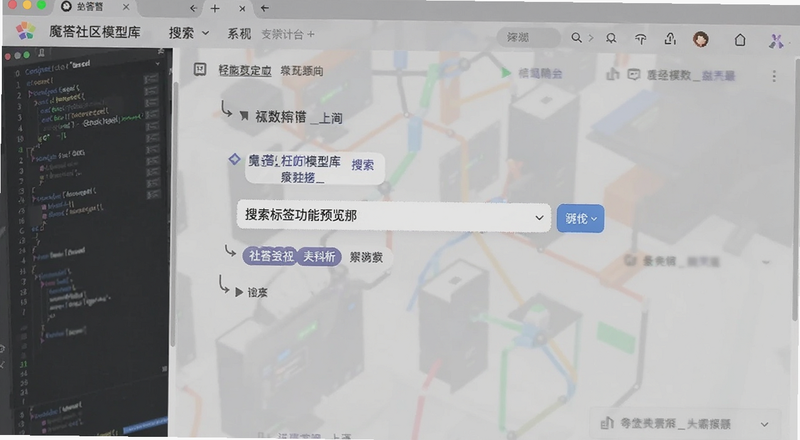Click the chevron at the code editor top right
Viewport: 800px width, 440px height.
[x=158, y=64]
